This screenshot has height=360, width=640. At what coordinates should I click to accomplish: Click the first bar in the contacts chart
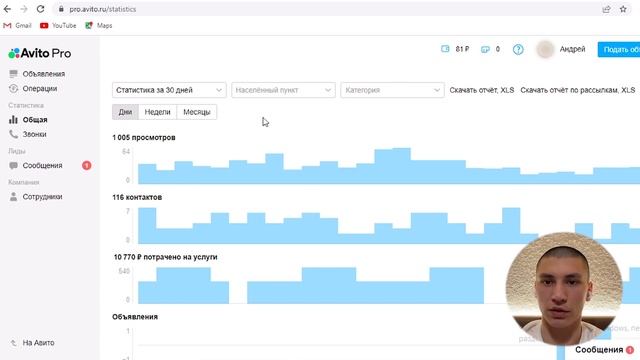tap(147, 226)
